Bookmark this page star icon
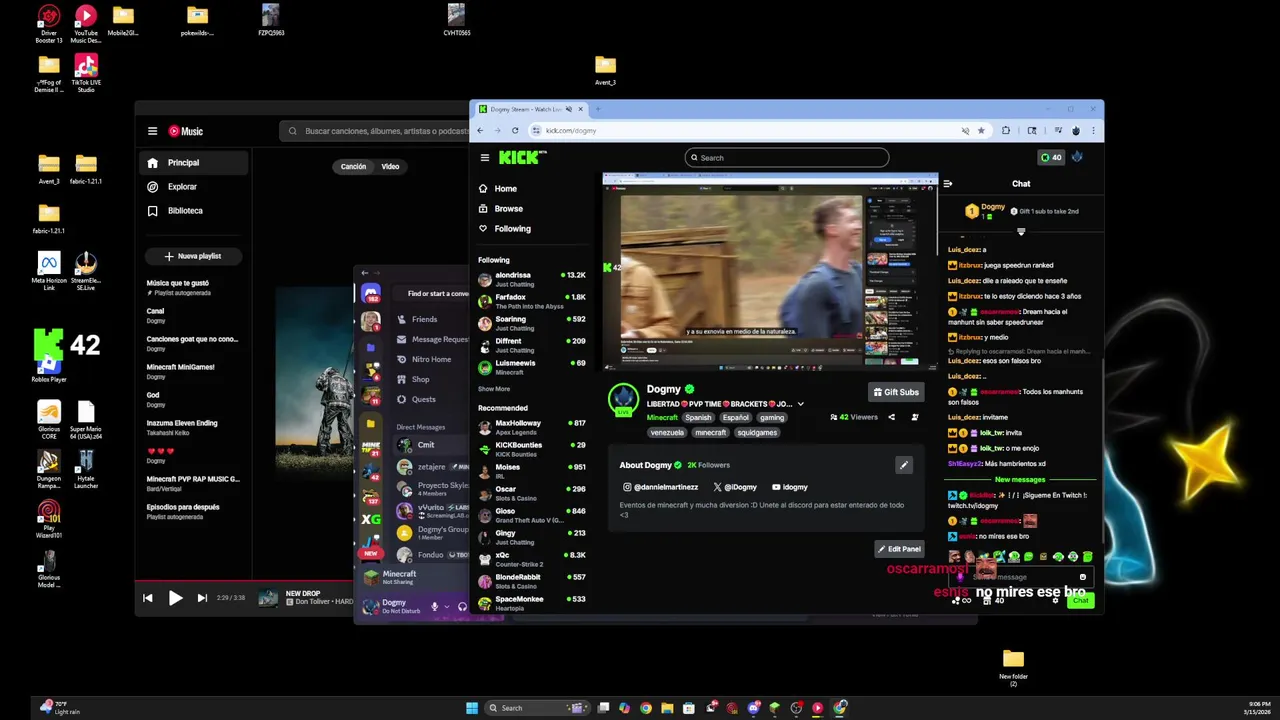This screenshot has width=1280, height=720. (981, 130)
